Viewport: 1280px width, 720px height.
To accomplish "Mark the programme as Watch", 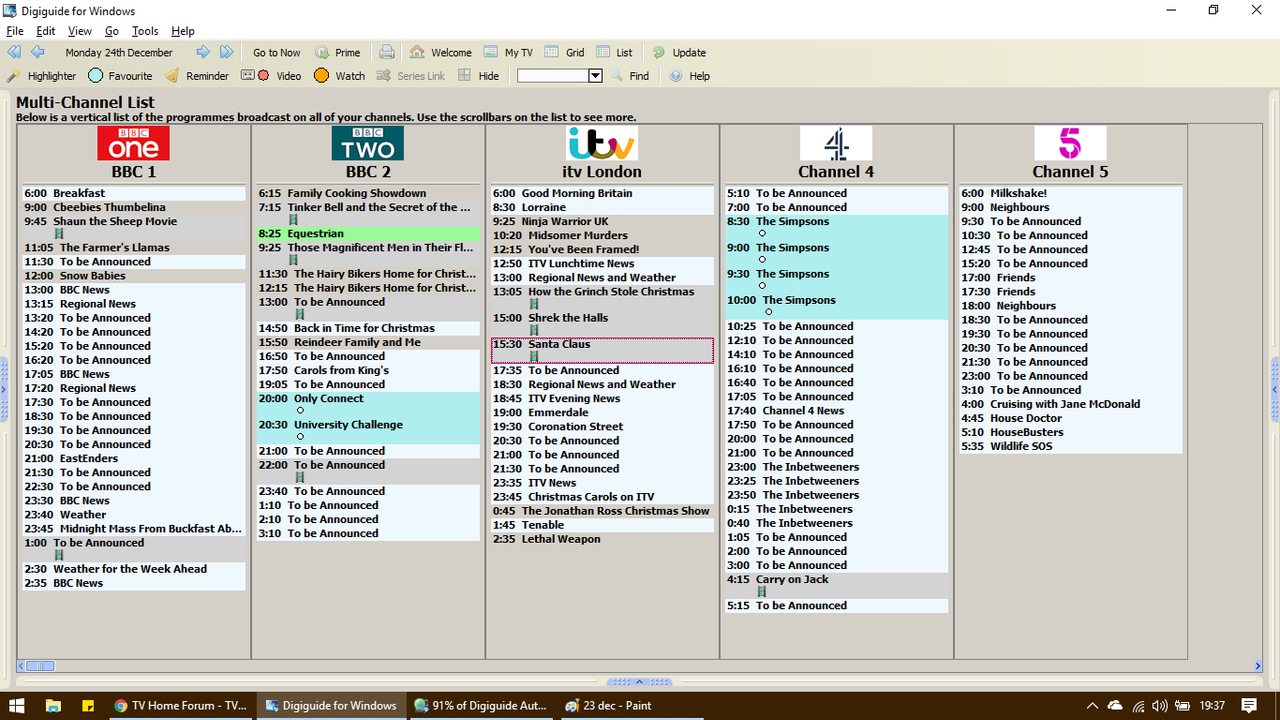I will point(339,76).
